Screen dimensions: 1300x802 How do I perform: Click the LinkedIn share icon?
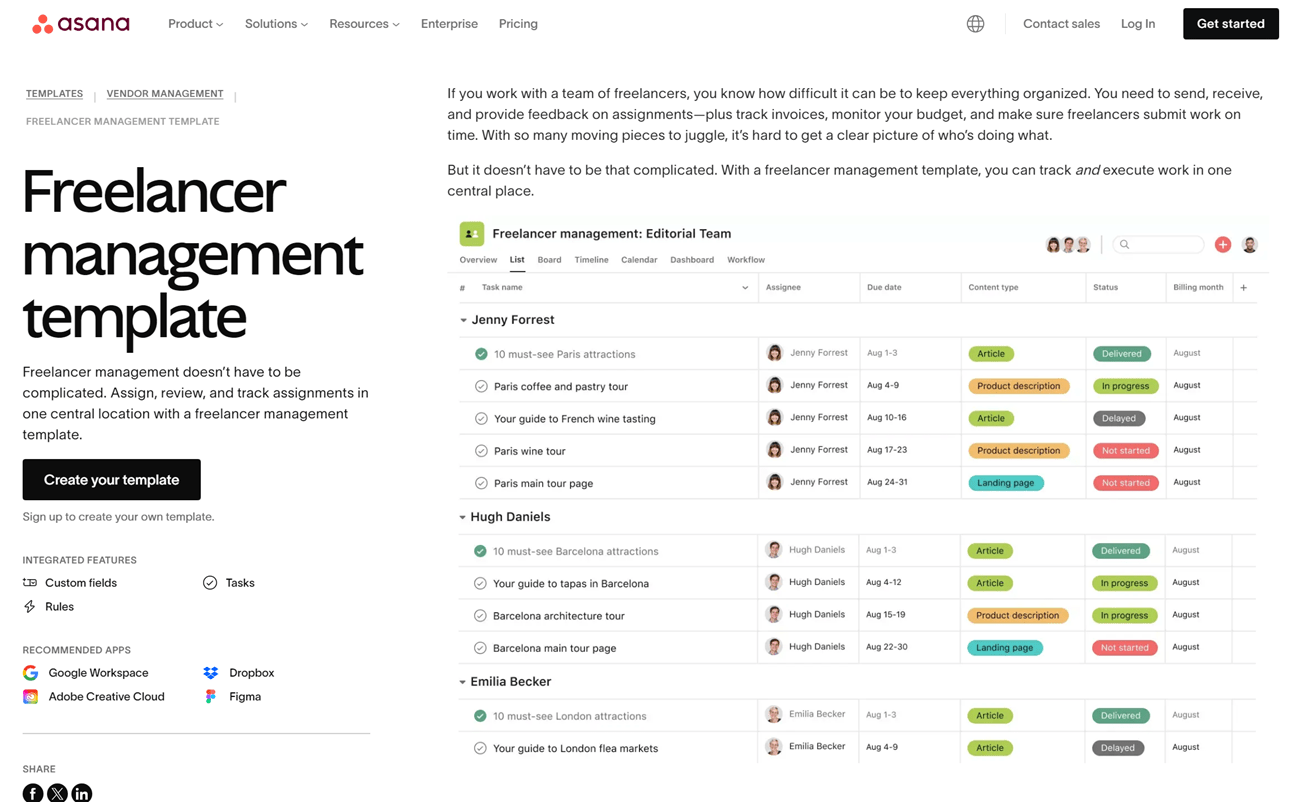point(82,793)
